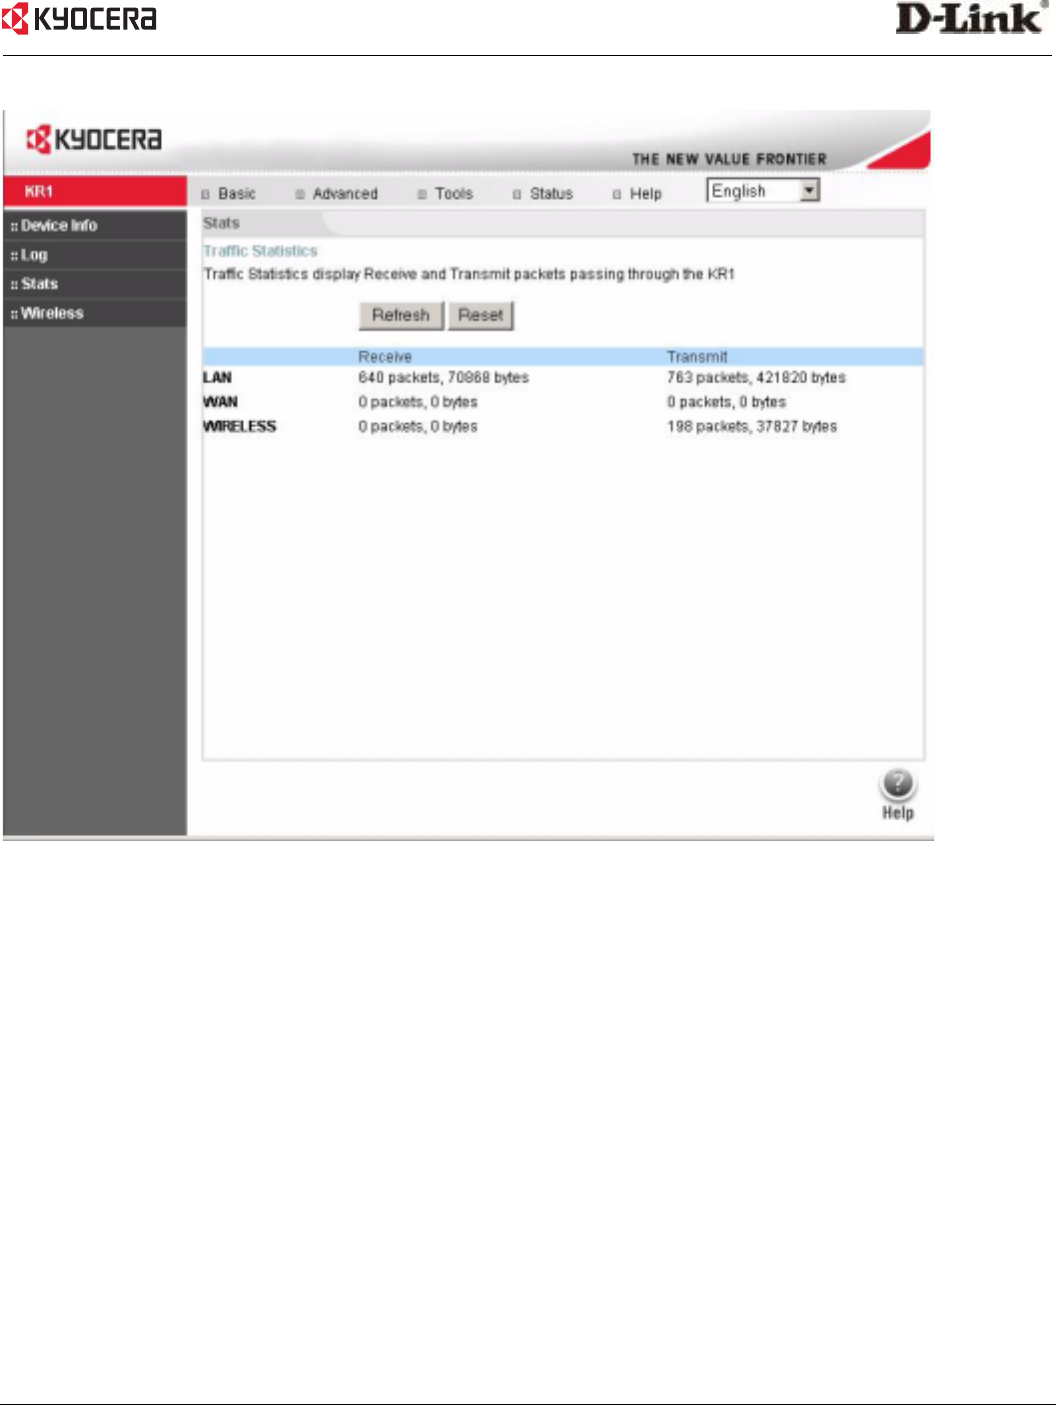1056x1405 pixels.
Task: Click WAN receive value 0 packets
Action: [x=418, y=402]
